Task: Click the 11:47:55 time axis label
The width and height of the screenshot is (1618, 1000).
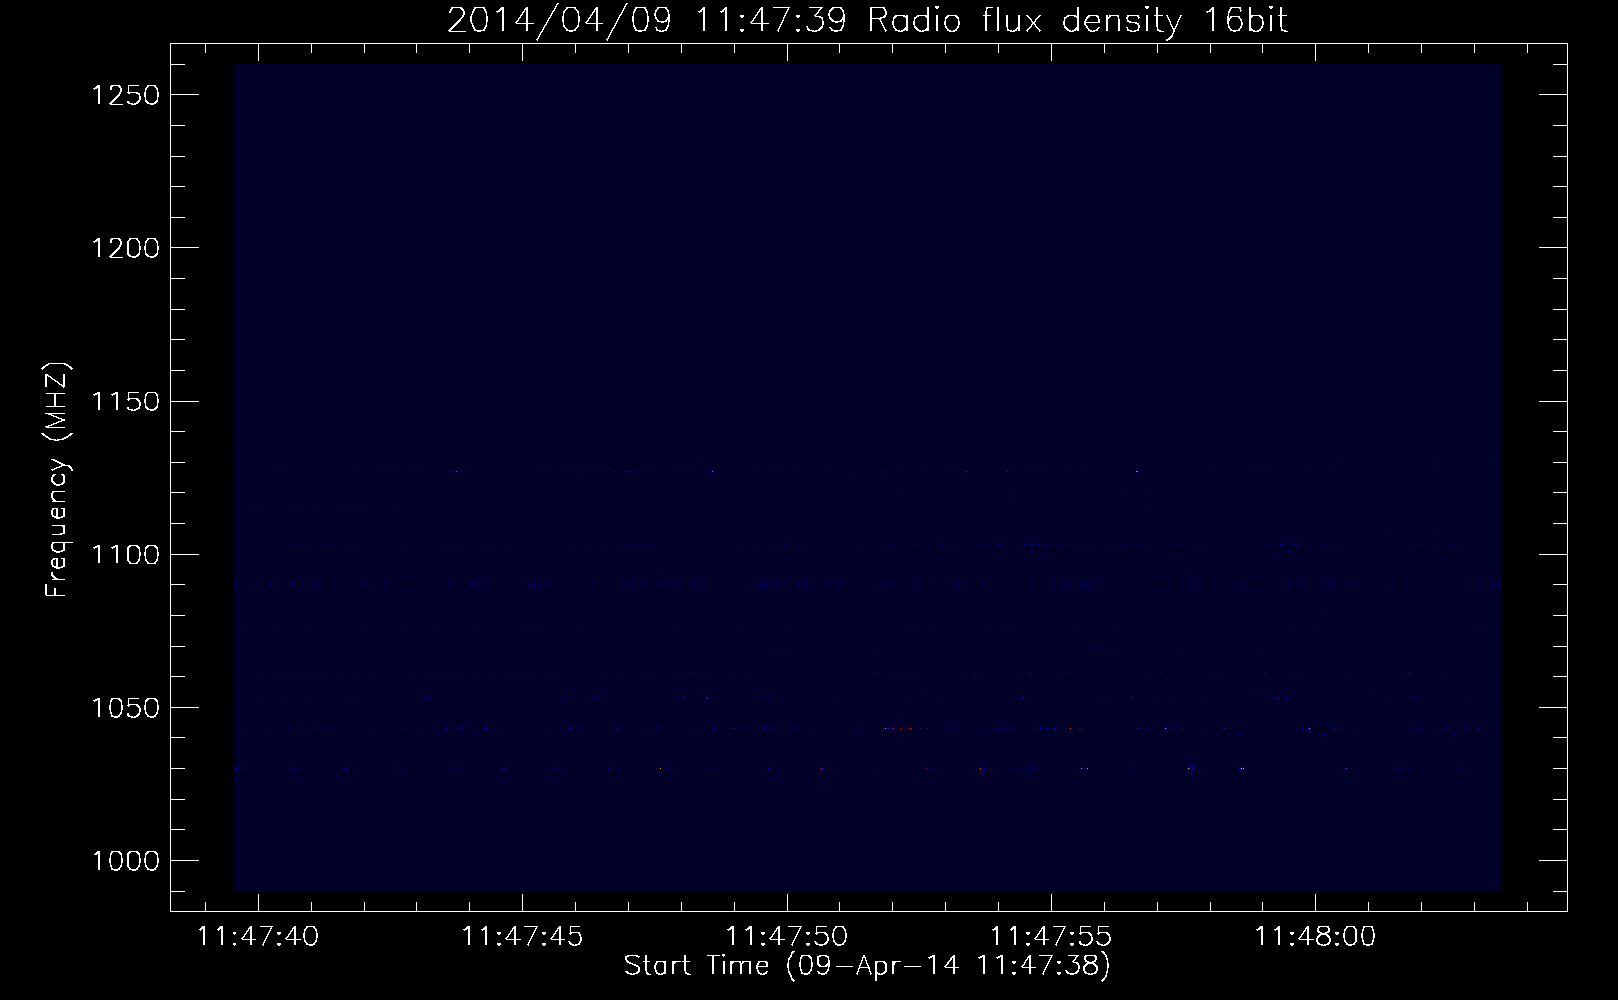Action: coord(1051,937)
